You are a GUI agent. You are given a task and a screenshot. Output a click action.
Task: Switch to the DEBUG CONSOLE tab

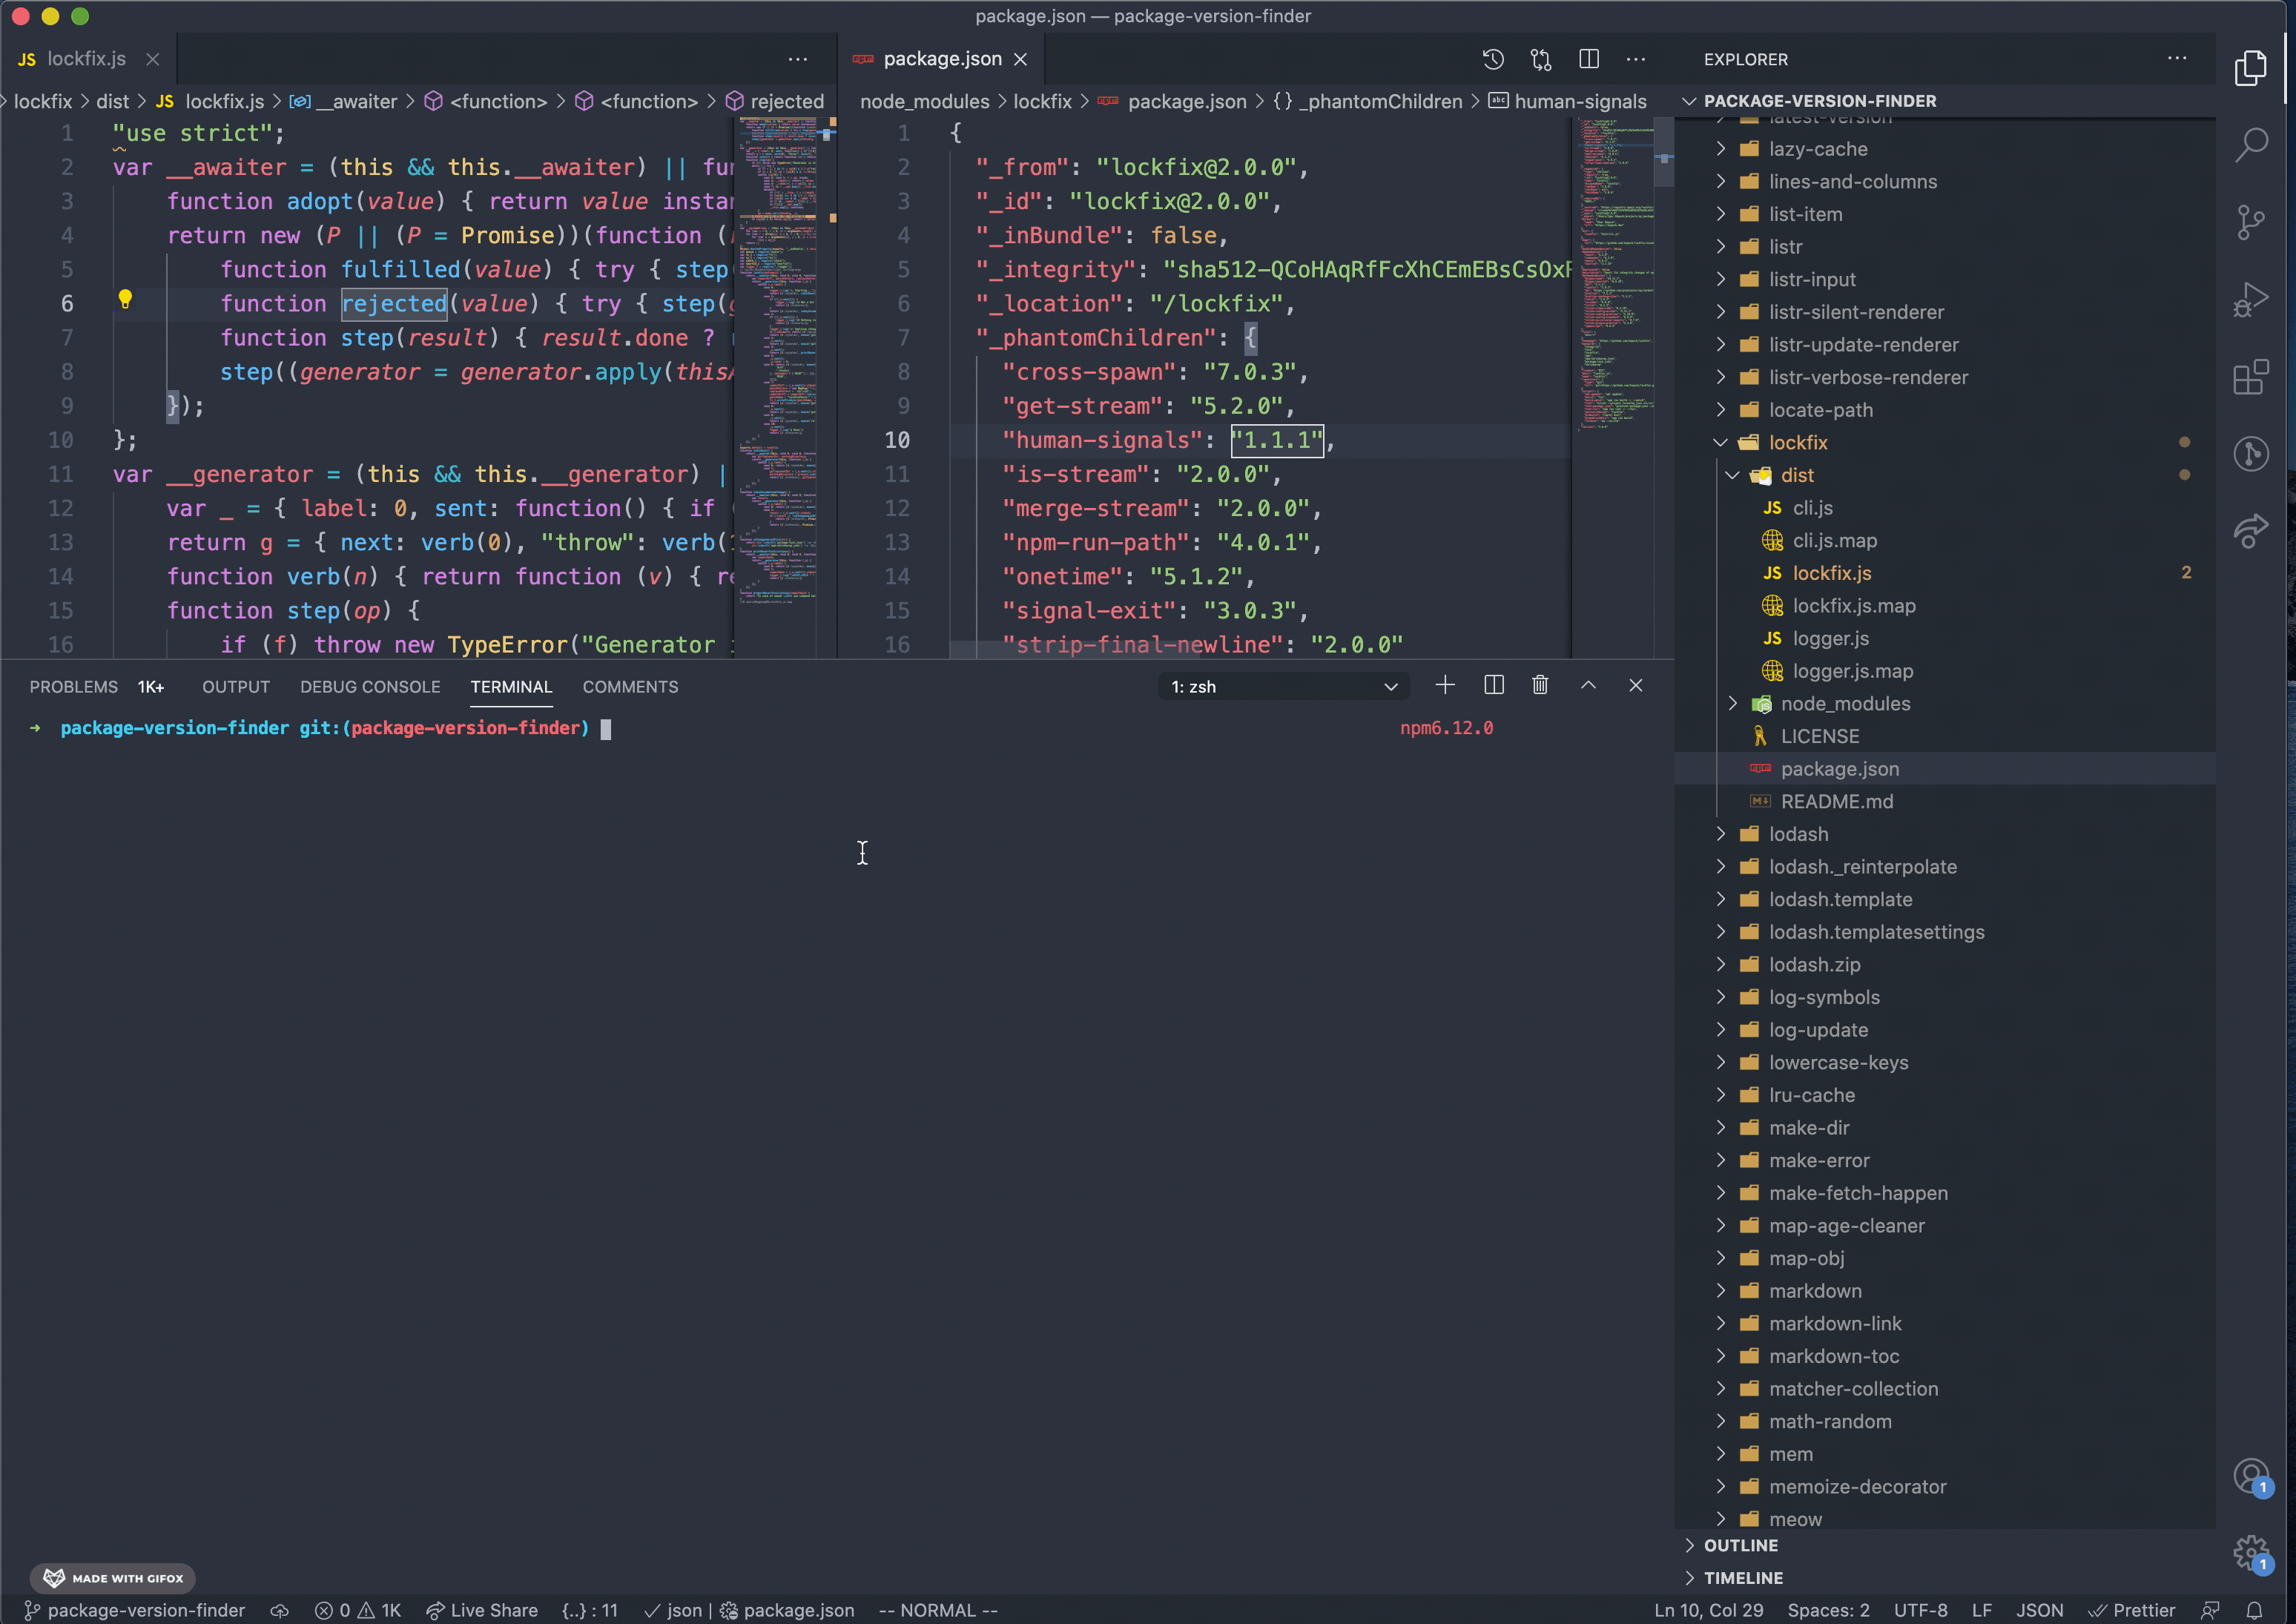tap(370, 687)
